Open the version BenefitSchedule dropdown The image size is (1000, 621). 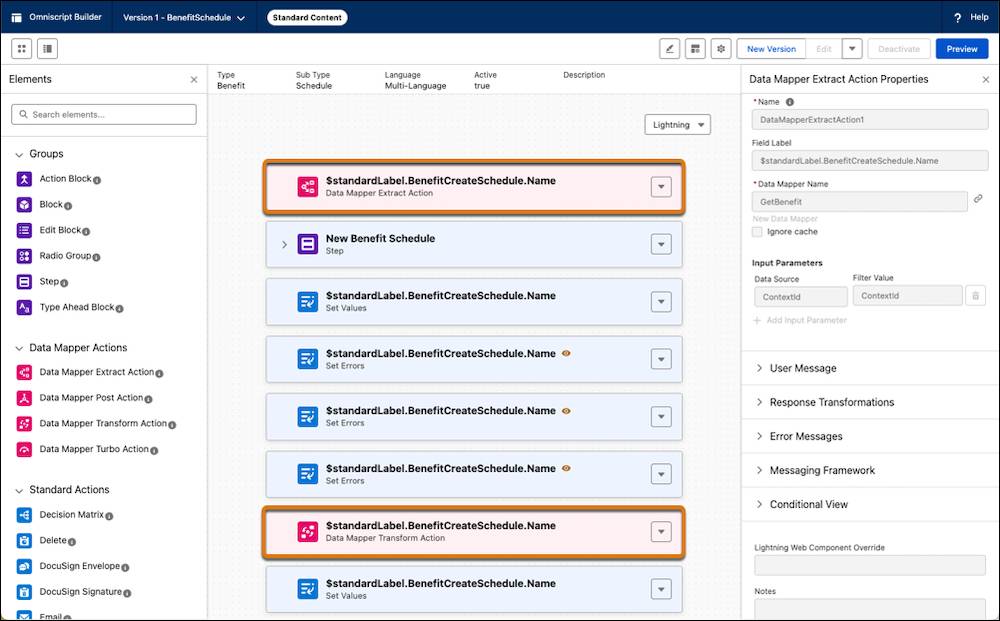pos(184,18)
